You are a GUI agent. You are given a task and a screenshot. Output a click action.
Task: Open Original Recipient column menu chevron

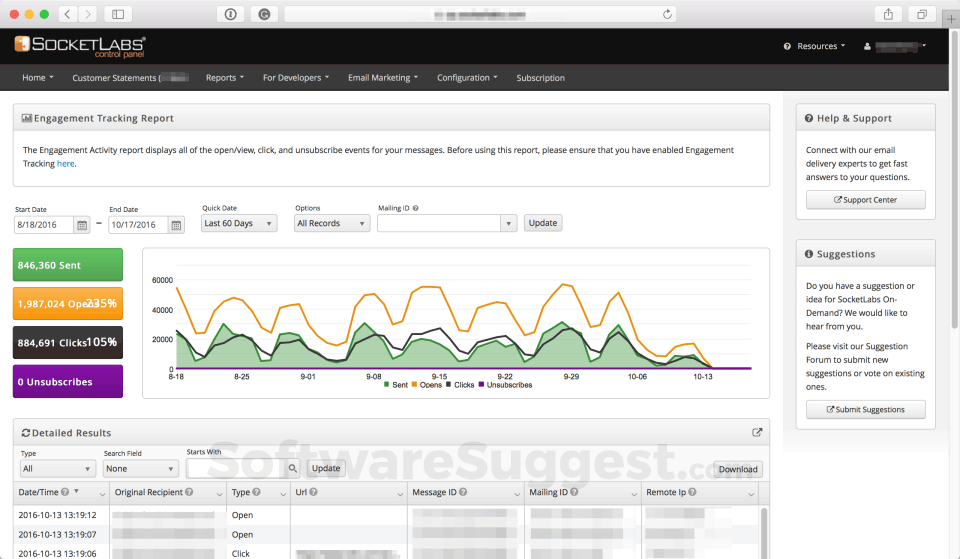coord(219,493)
